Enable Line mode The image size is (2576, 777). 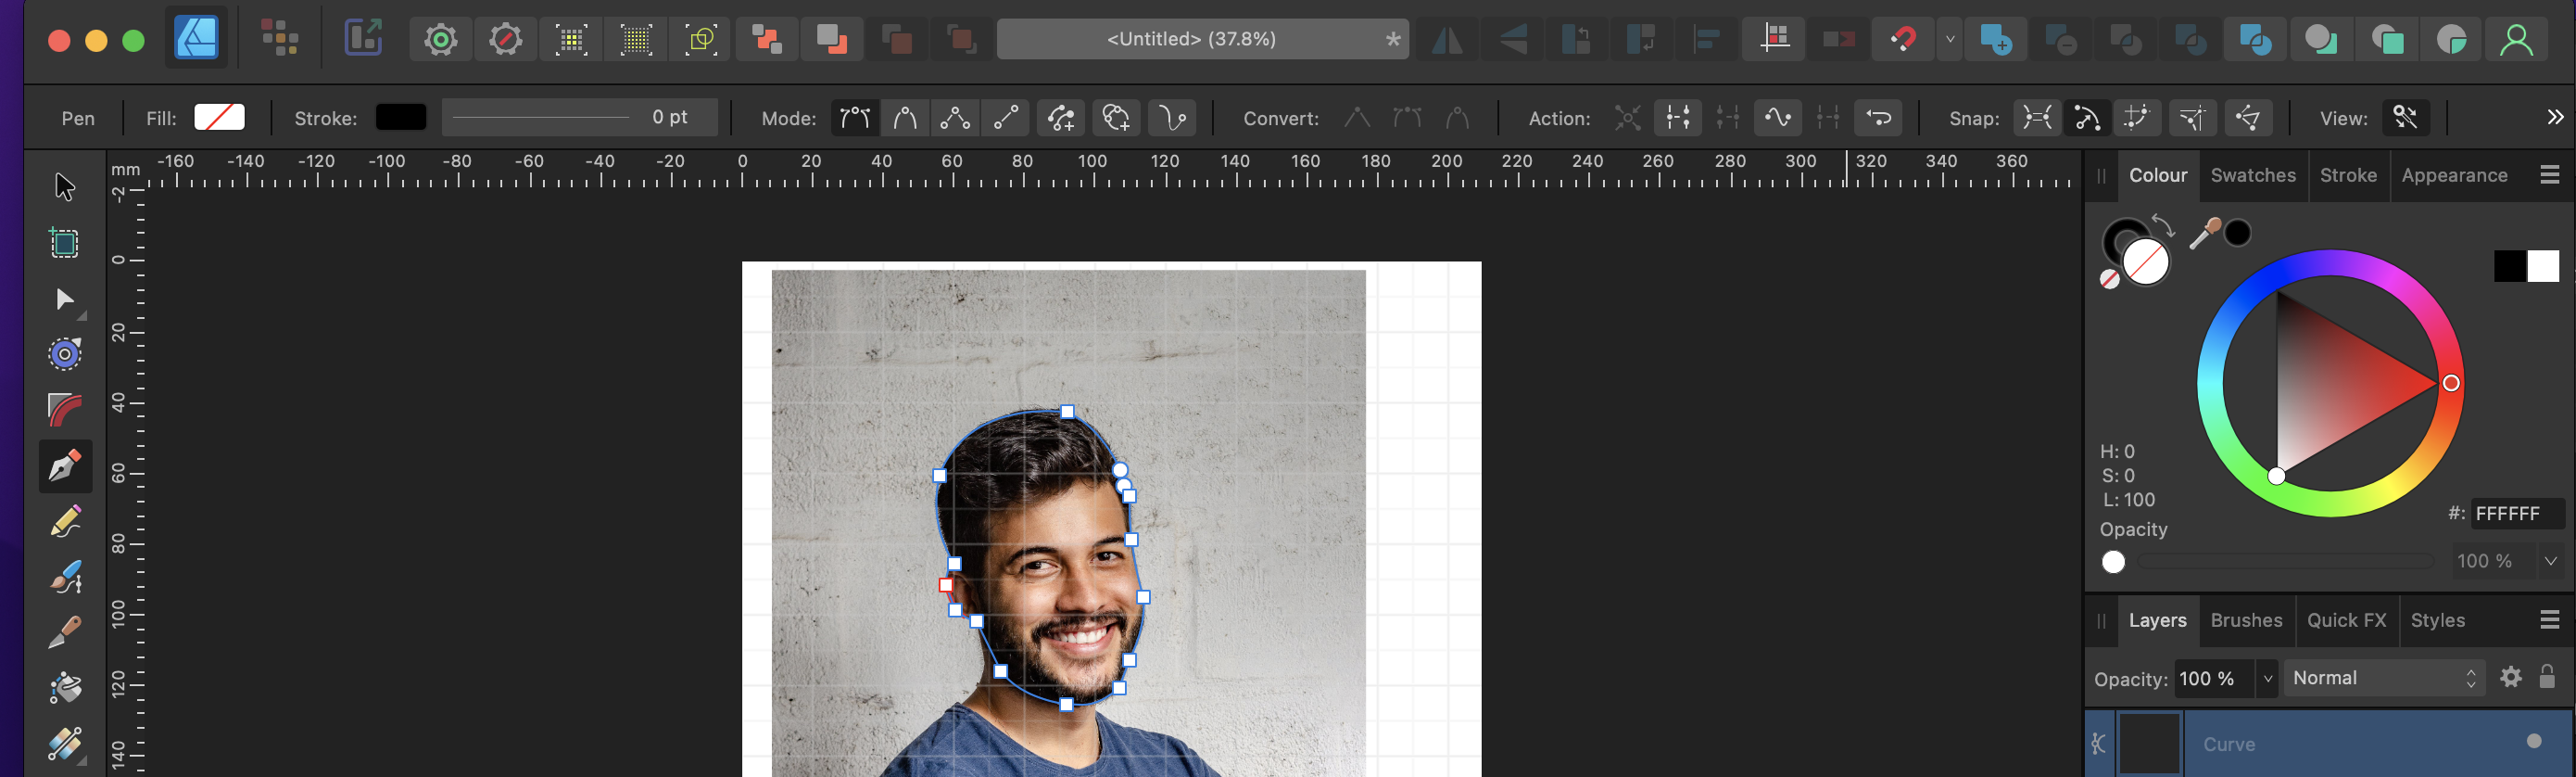coord(1006,118)
